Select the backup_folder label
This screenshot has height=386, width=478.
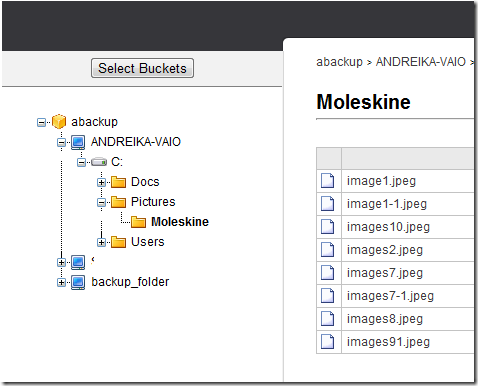[x=130, y=282]
